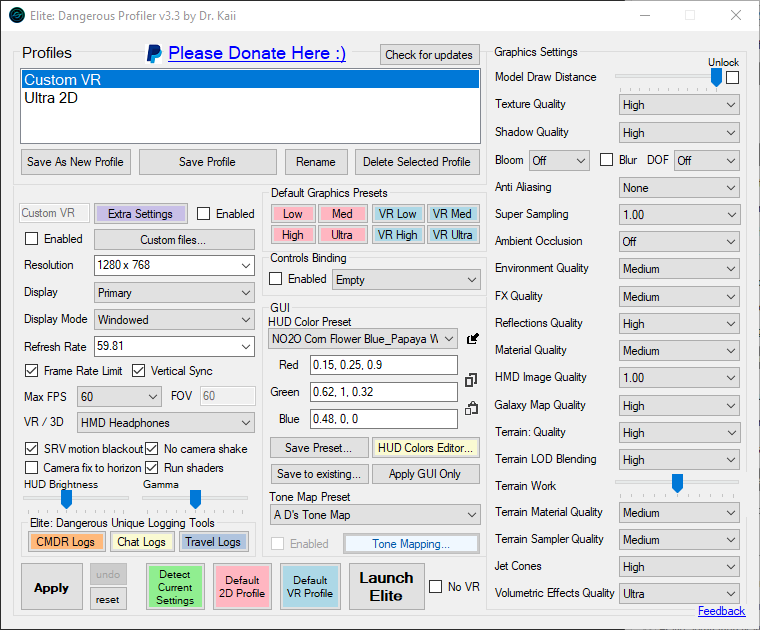Screen dimensions: 760x630
Task: Click the HUD color preset export icon
Action: point(473,339)
